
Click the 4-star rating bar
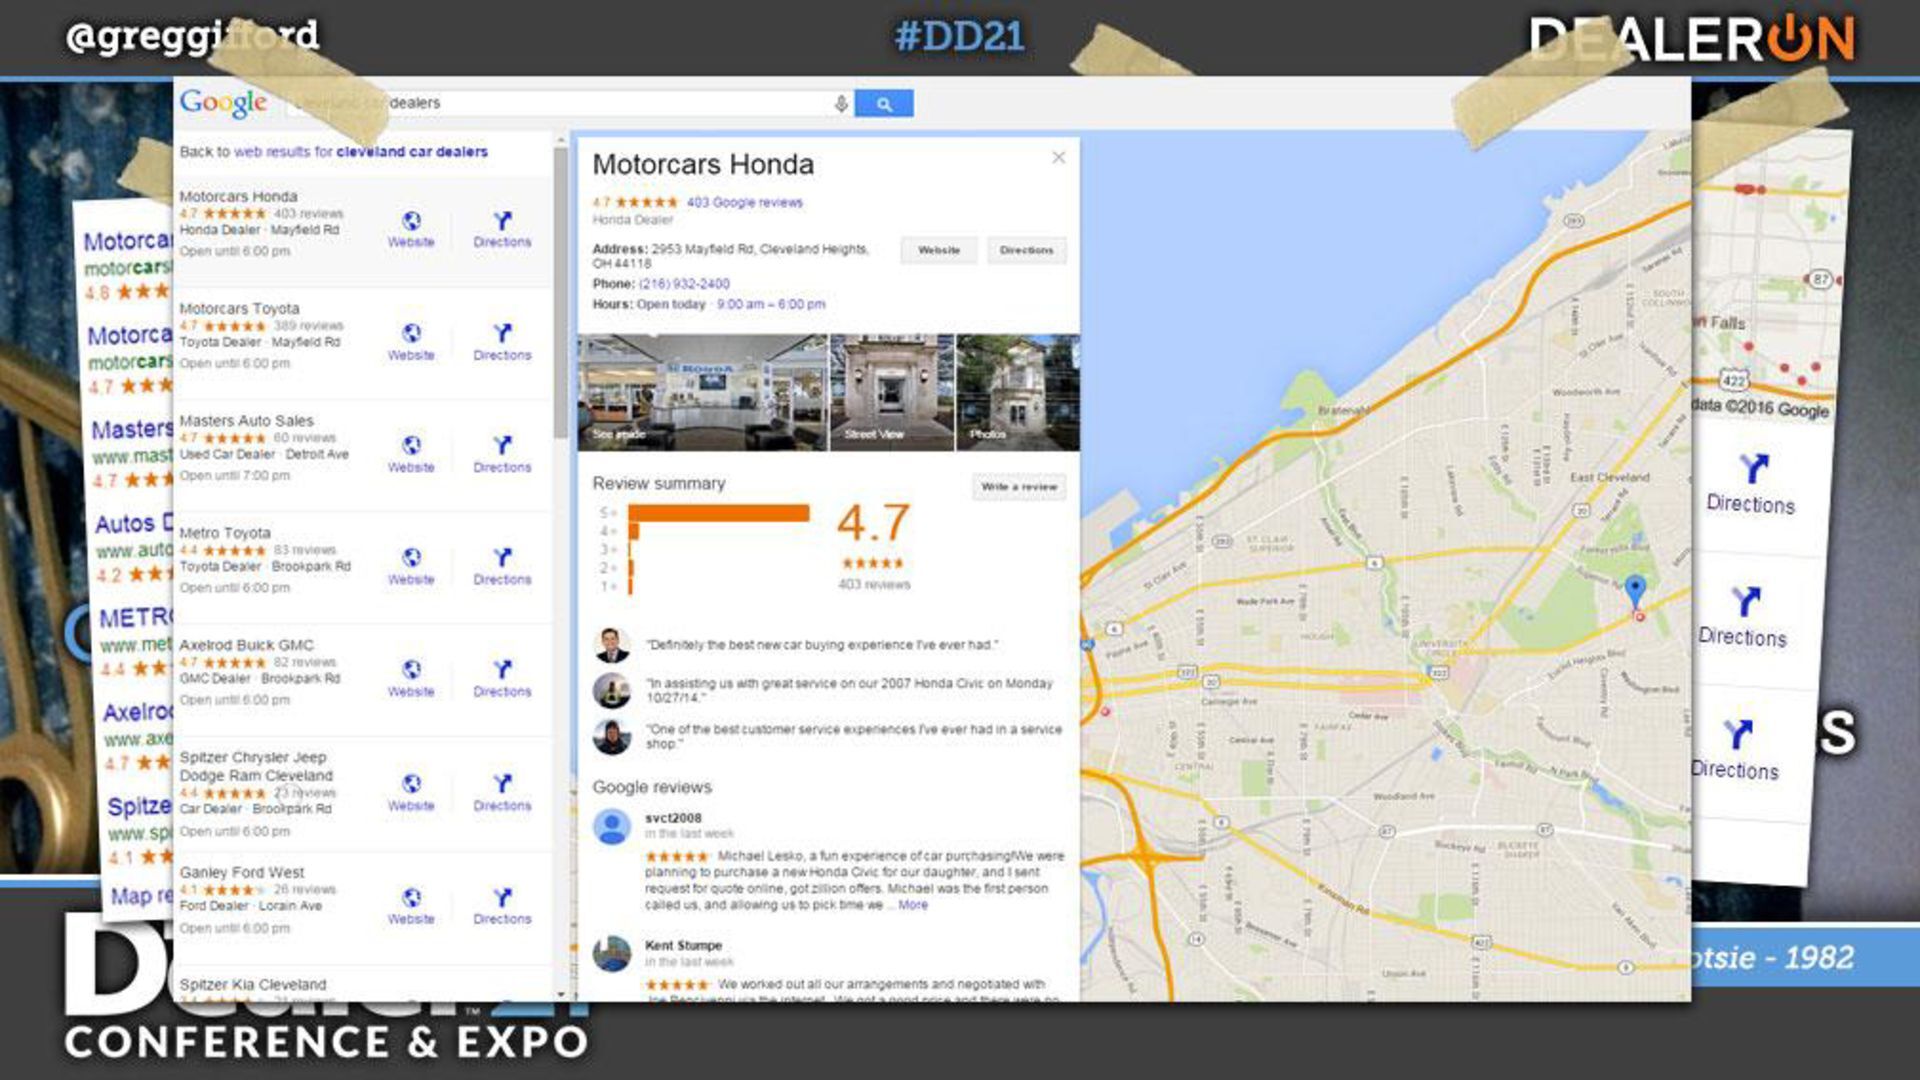coord(633,531)
